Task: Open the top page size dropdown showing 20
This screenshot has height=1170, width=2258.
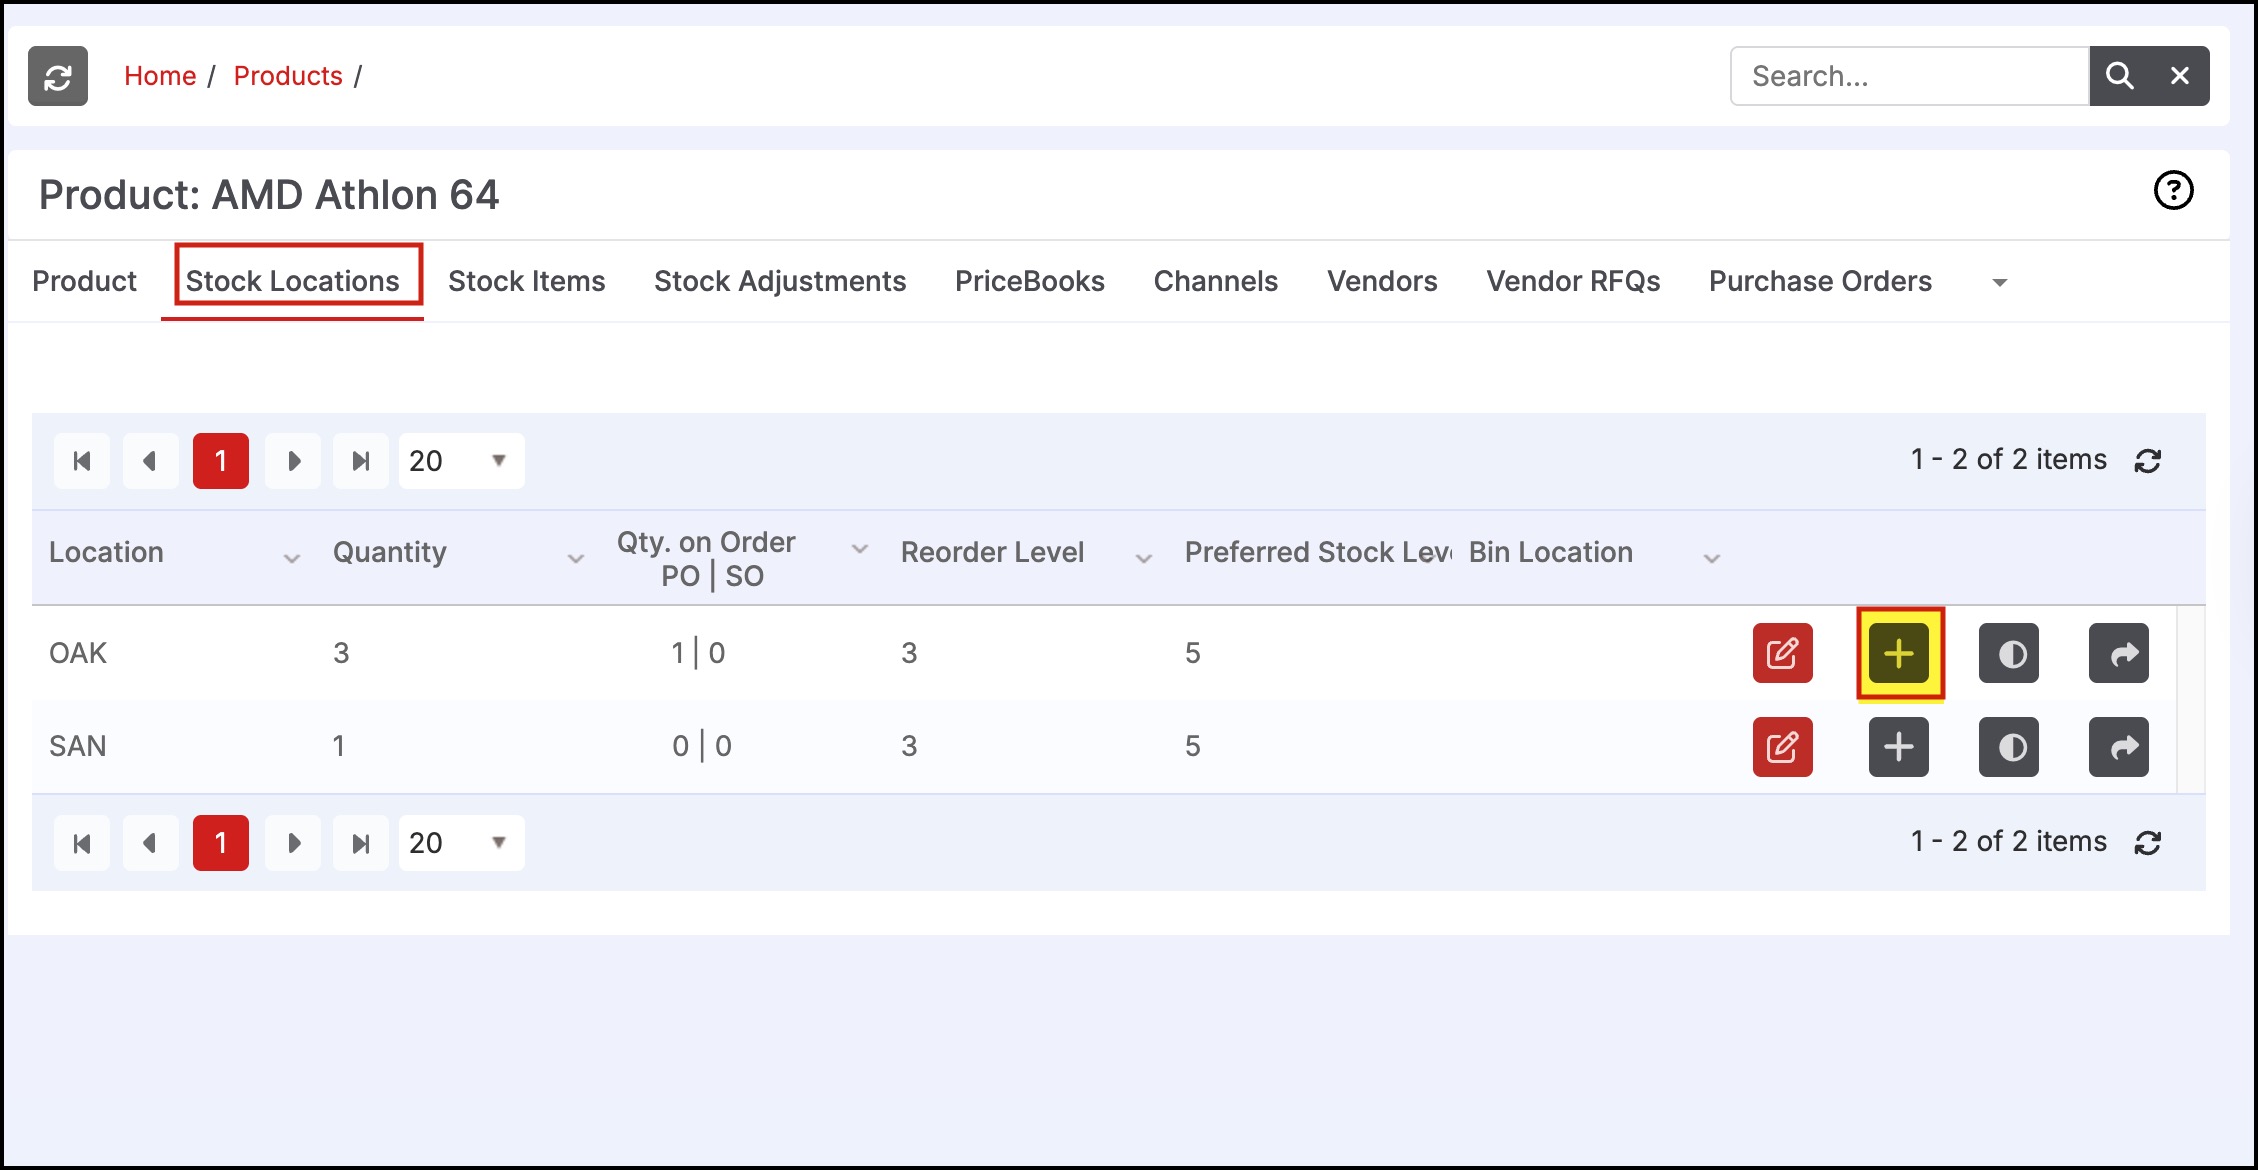Action: coord(461,461)
